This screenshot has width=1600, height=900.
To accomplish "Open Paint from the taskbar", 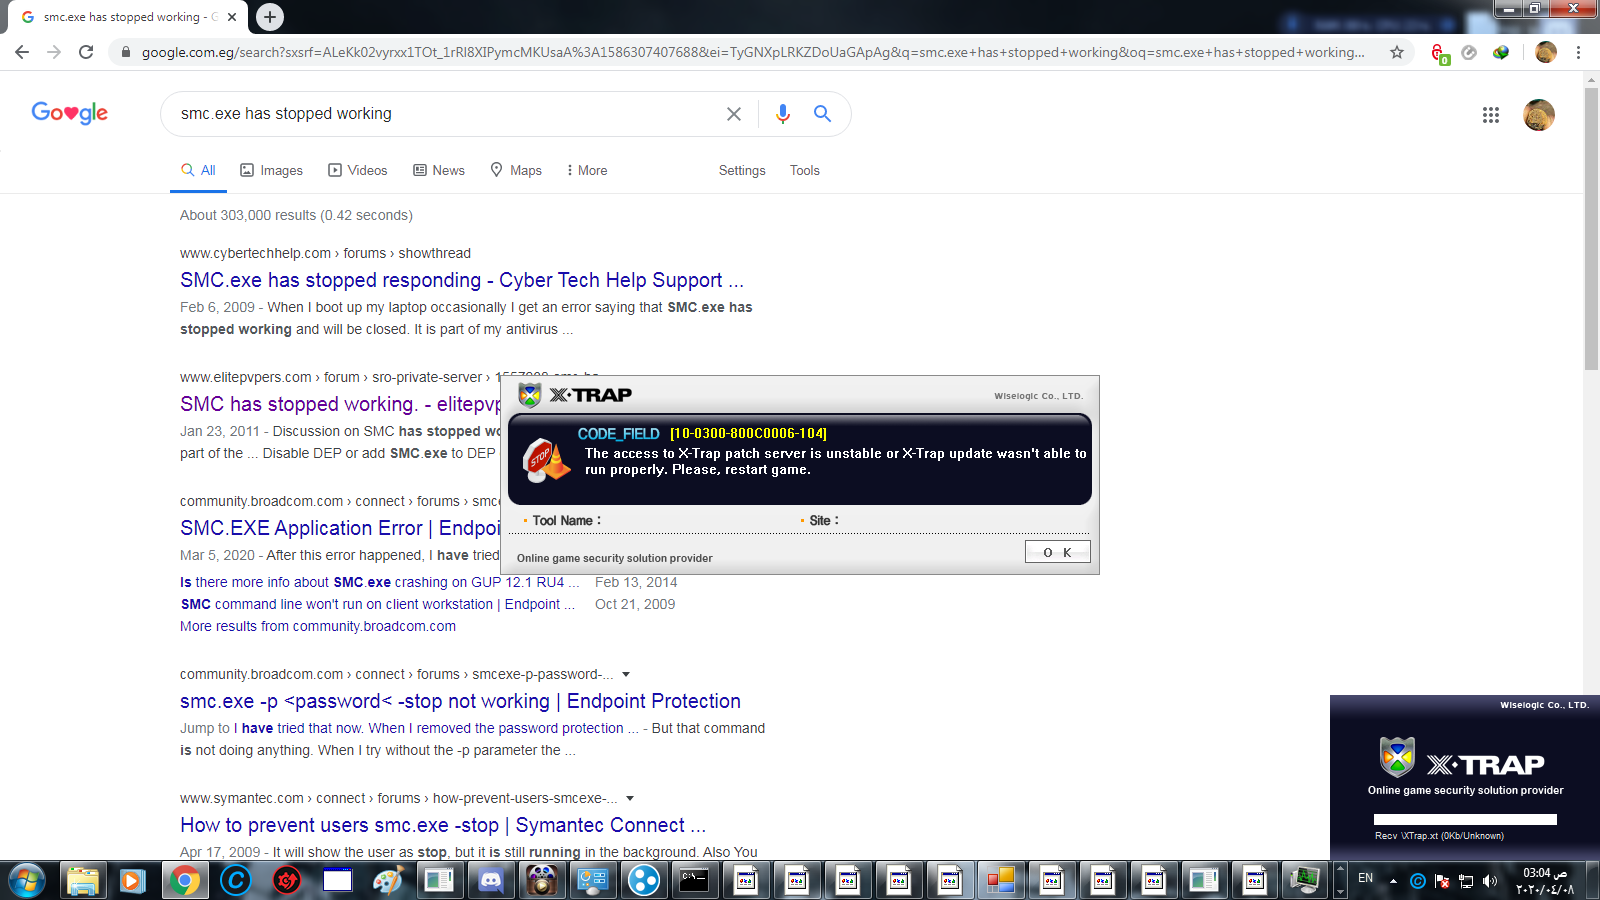I will 388,881.
